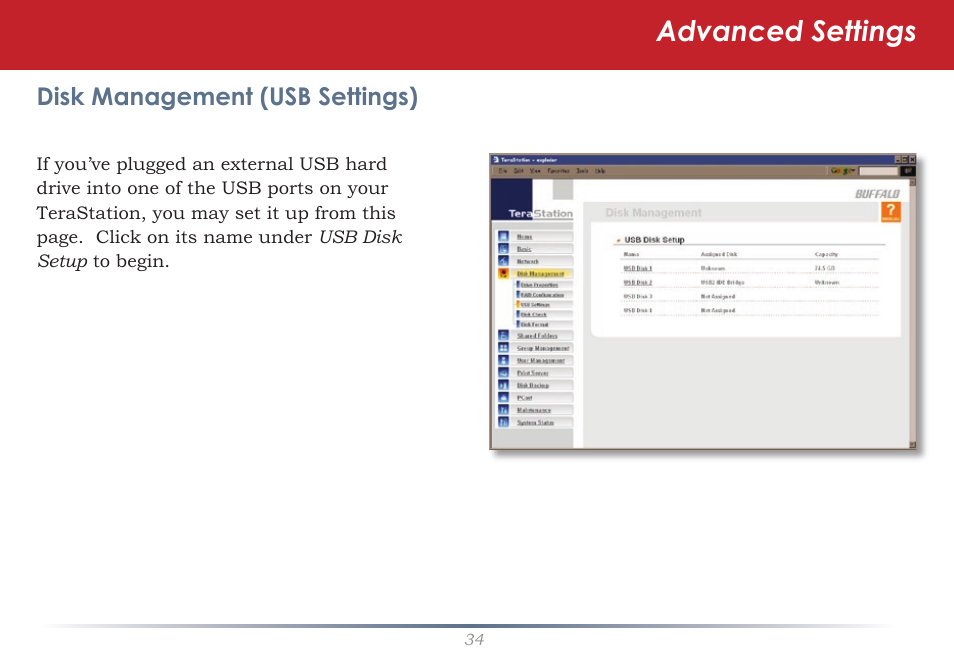Close the TeraStation browser window
This screenshot has width=954, height=661.
[x=911, y=159]
